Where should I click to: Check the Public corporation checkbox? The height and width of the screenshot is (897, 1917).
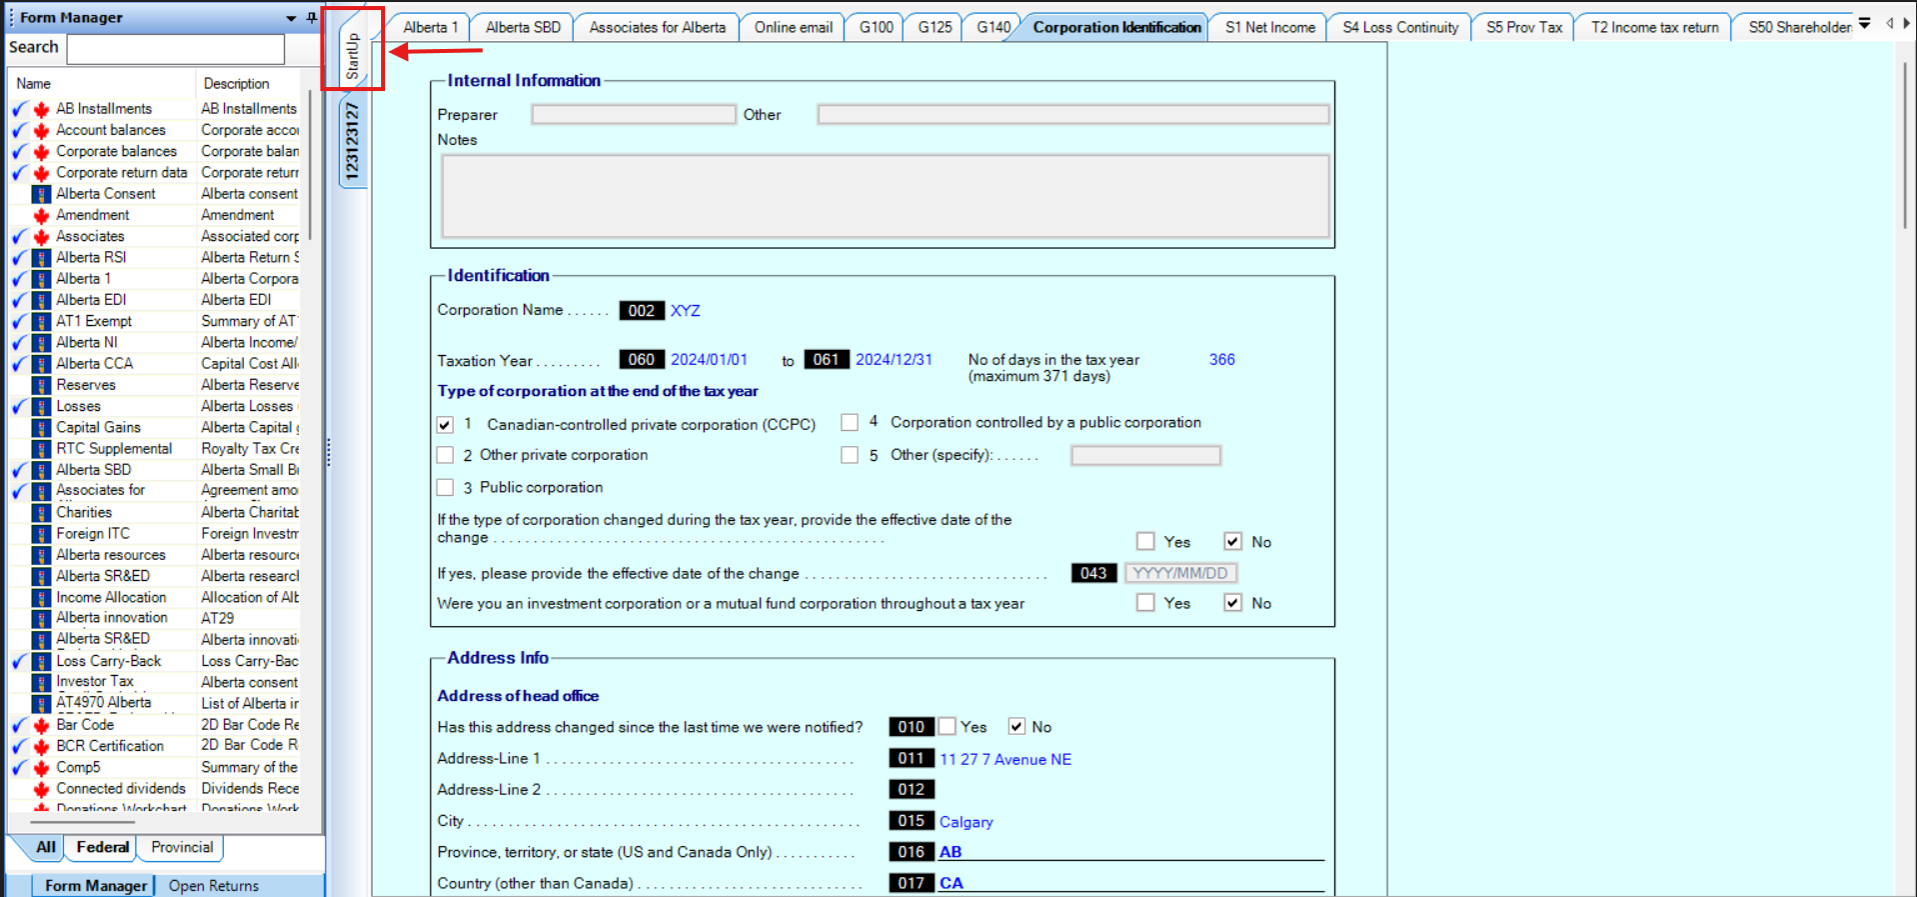tap(445, 488)
